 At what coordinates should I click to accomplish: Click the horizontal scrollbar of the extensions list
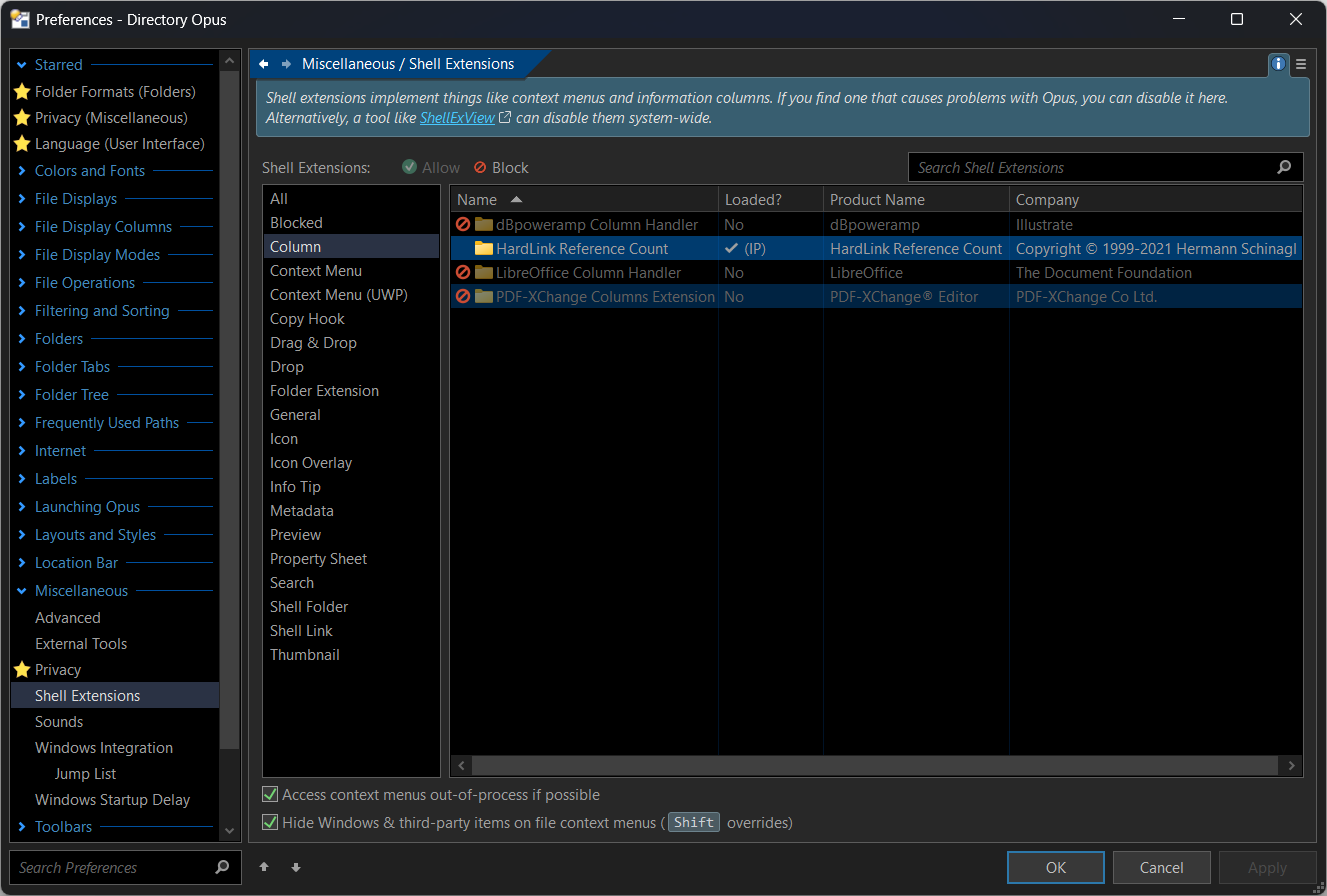[x=875, y=766]
